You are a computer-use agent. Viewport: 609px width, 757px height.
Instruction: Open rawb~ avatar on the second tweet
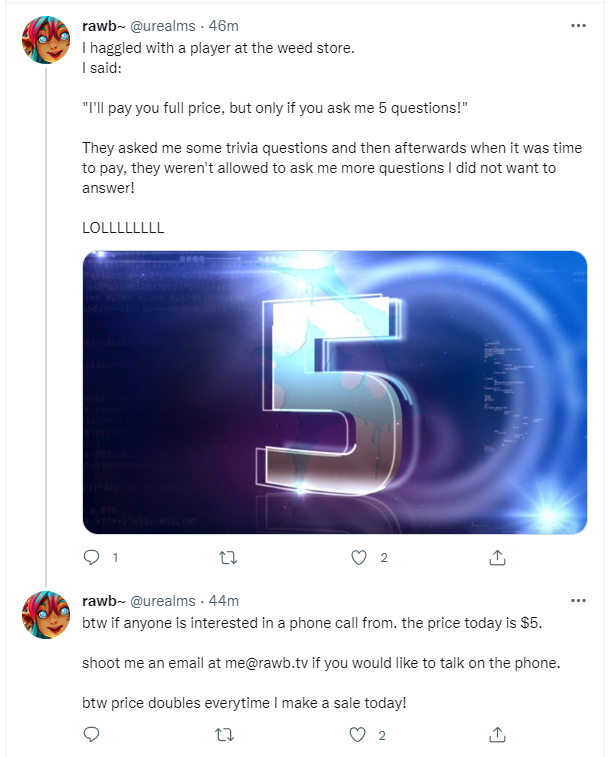tap(46, 615)
